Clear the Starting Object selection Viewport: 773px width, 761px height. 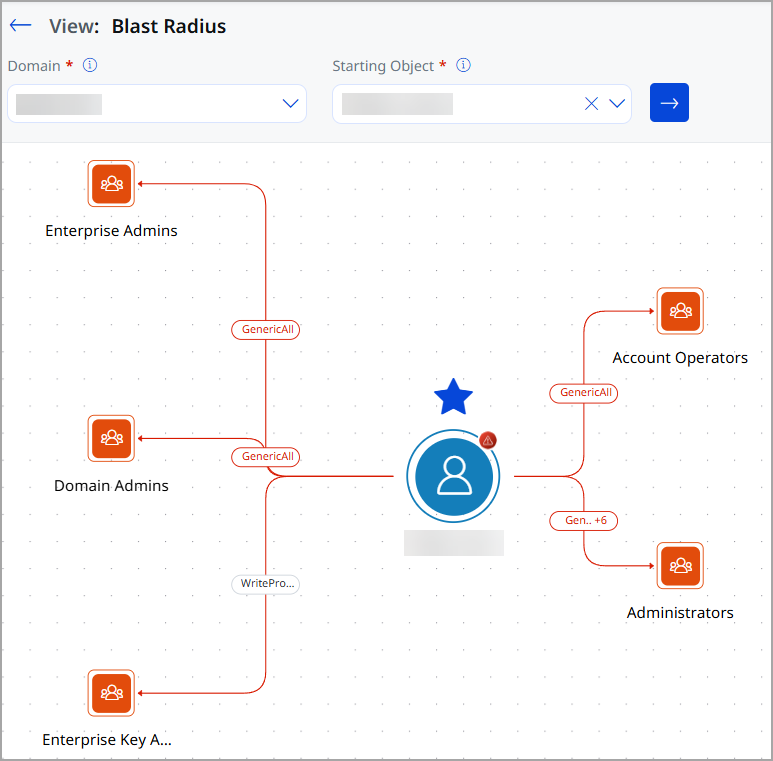coord(591,104)
